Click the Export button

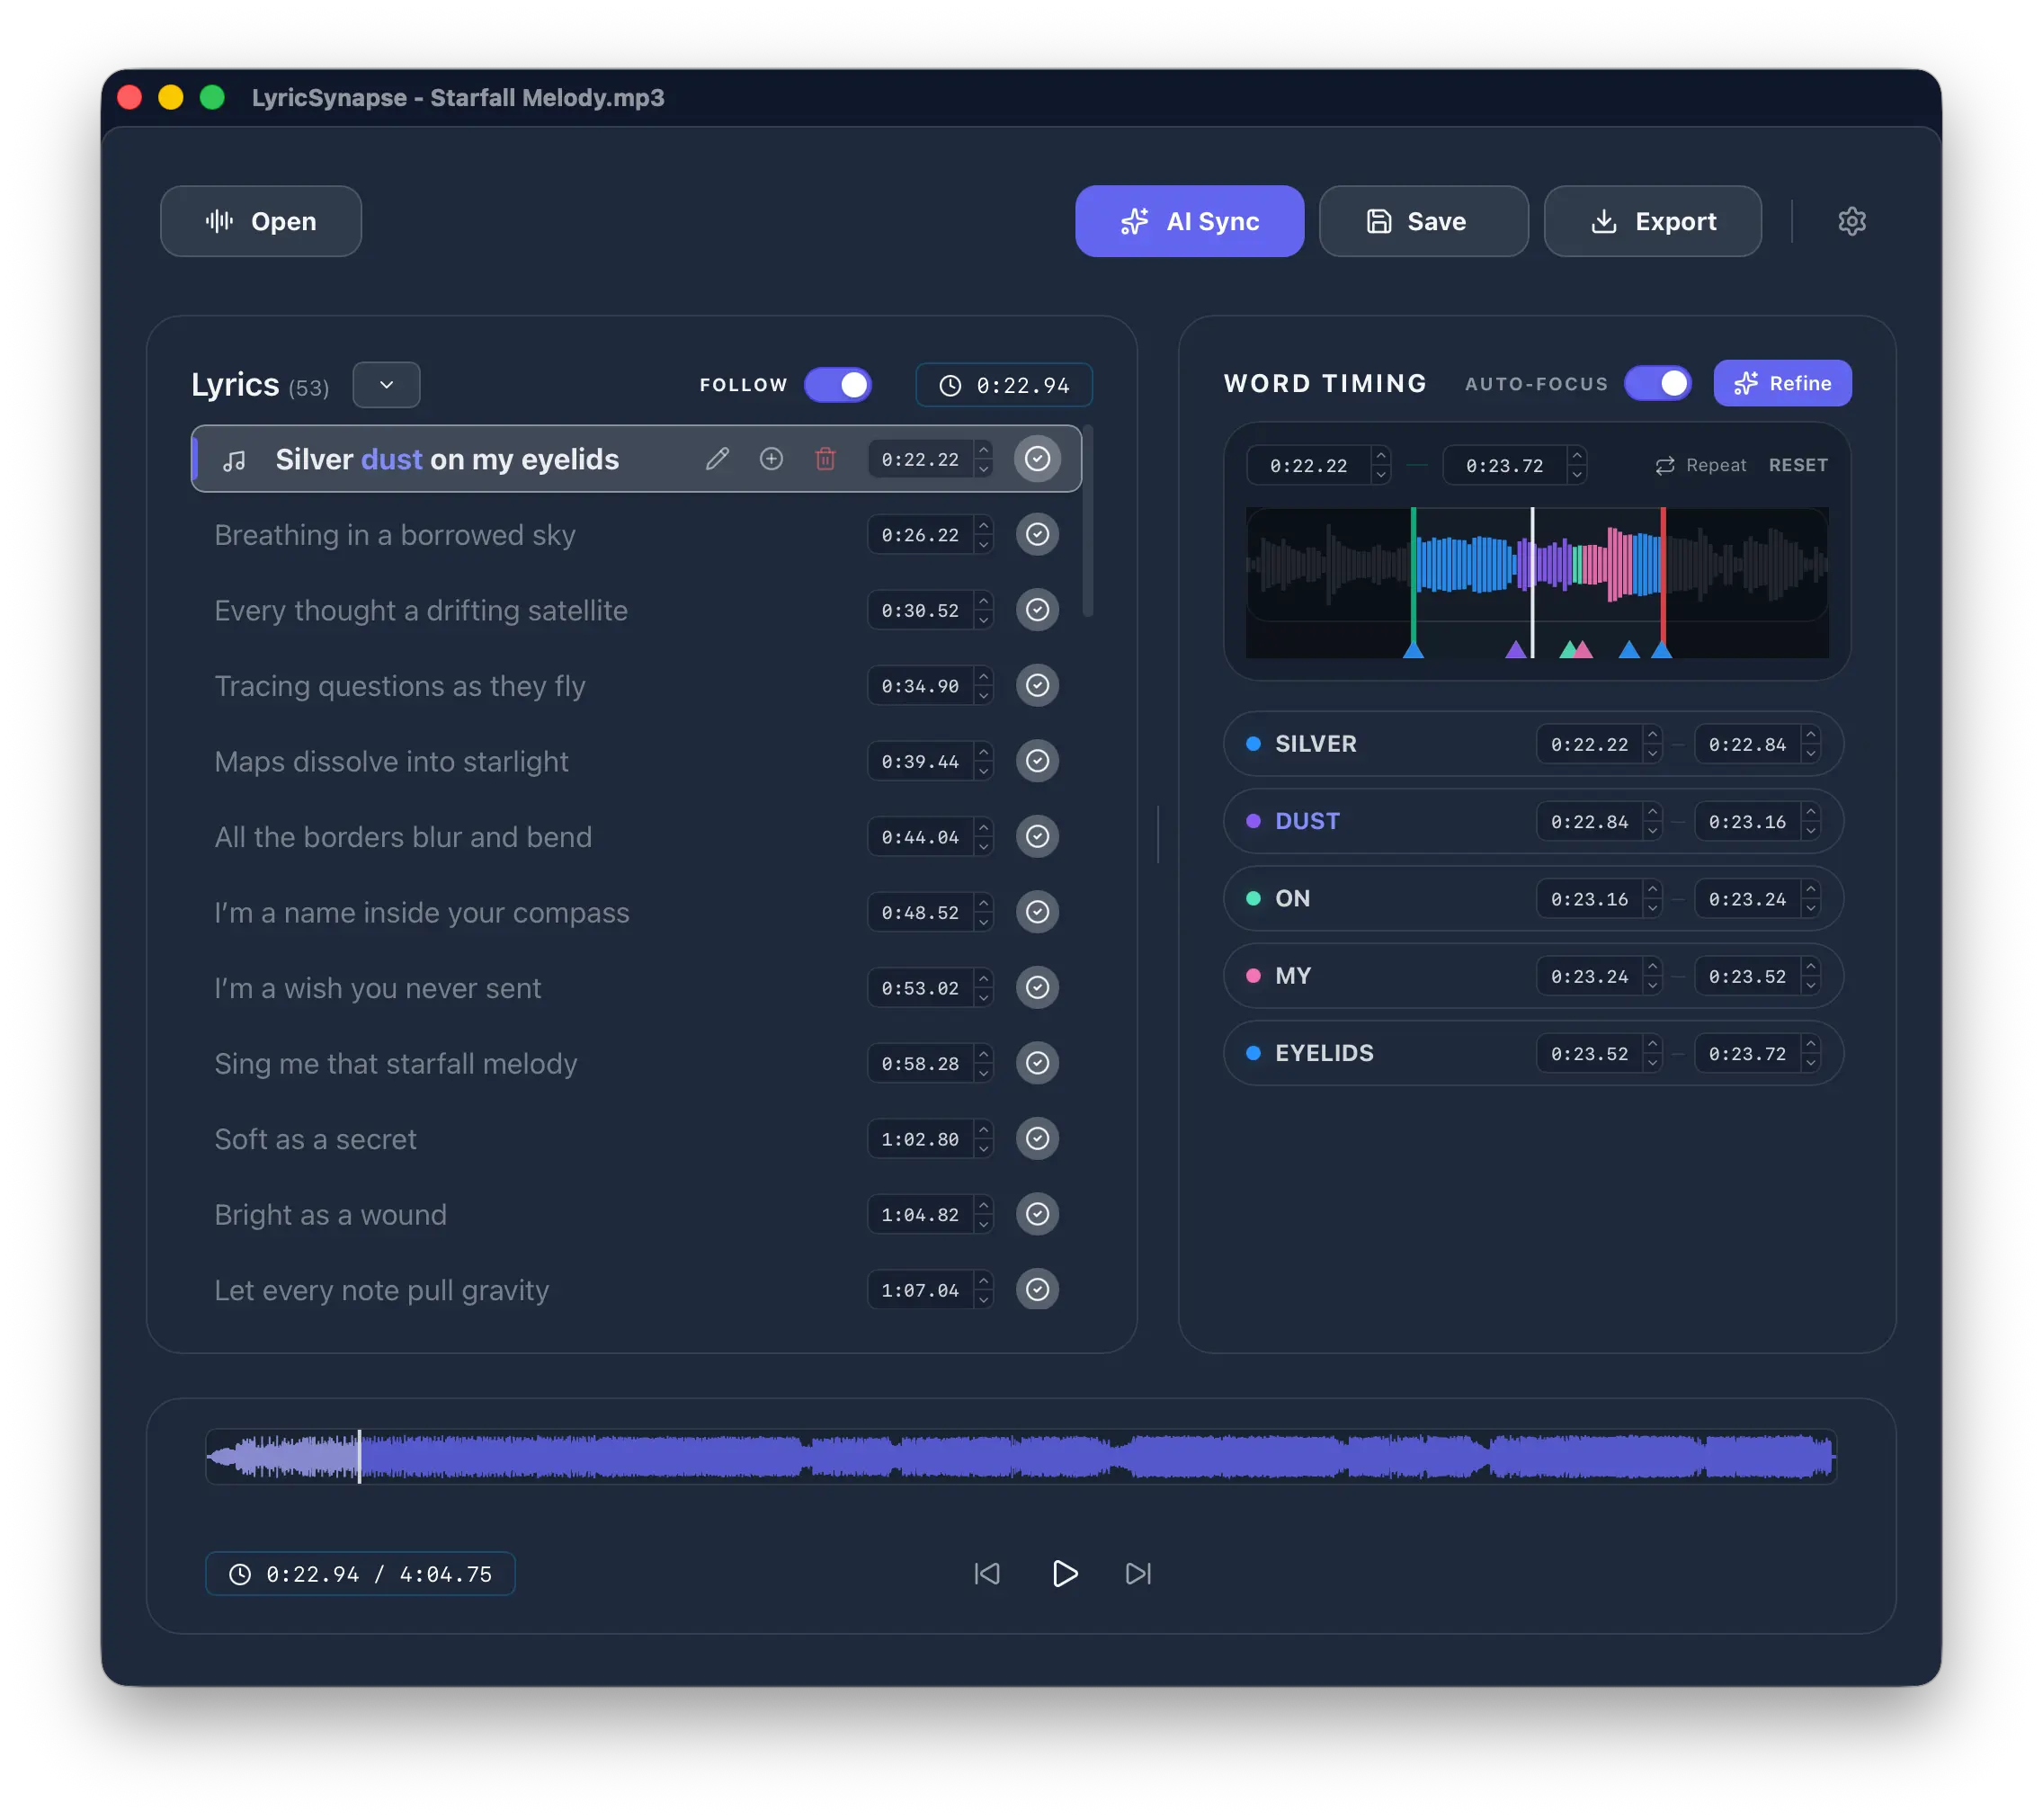pos(1652,221)
